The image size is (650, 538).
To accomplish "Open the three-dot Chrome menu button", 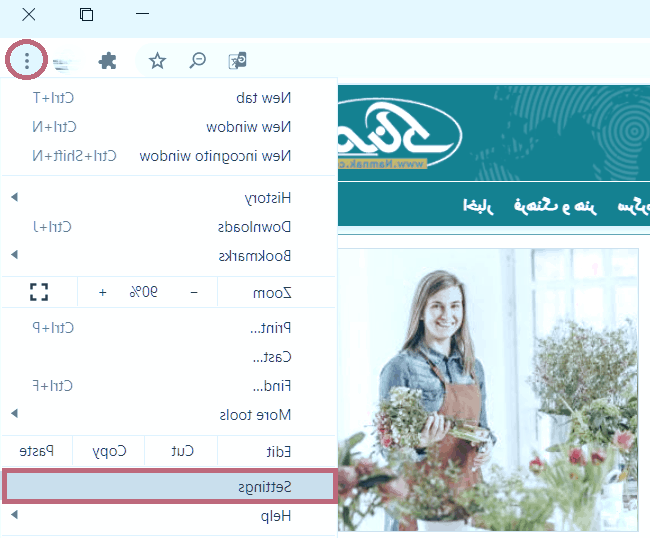I will [x=27, y=61].
